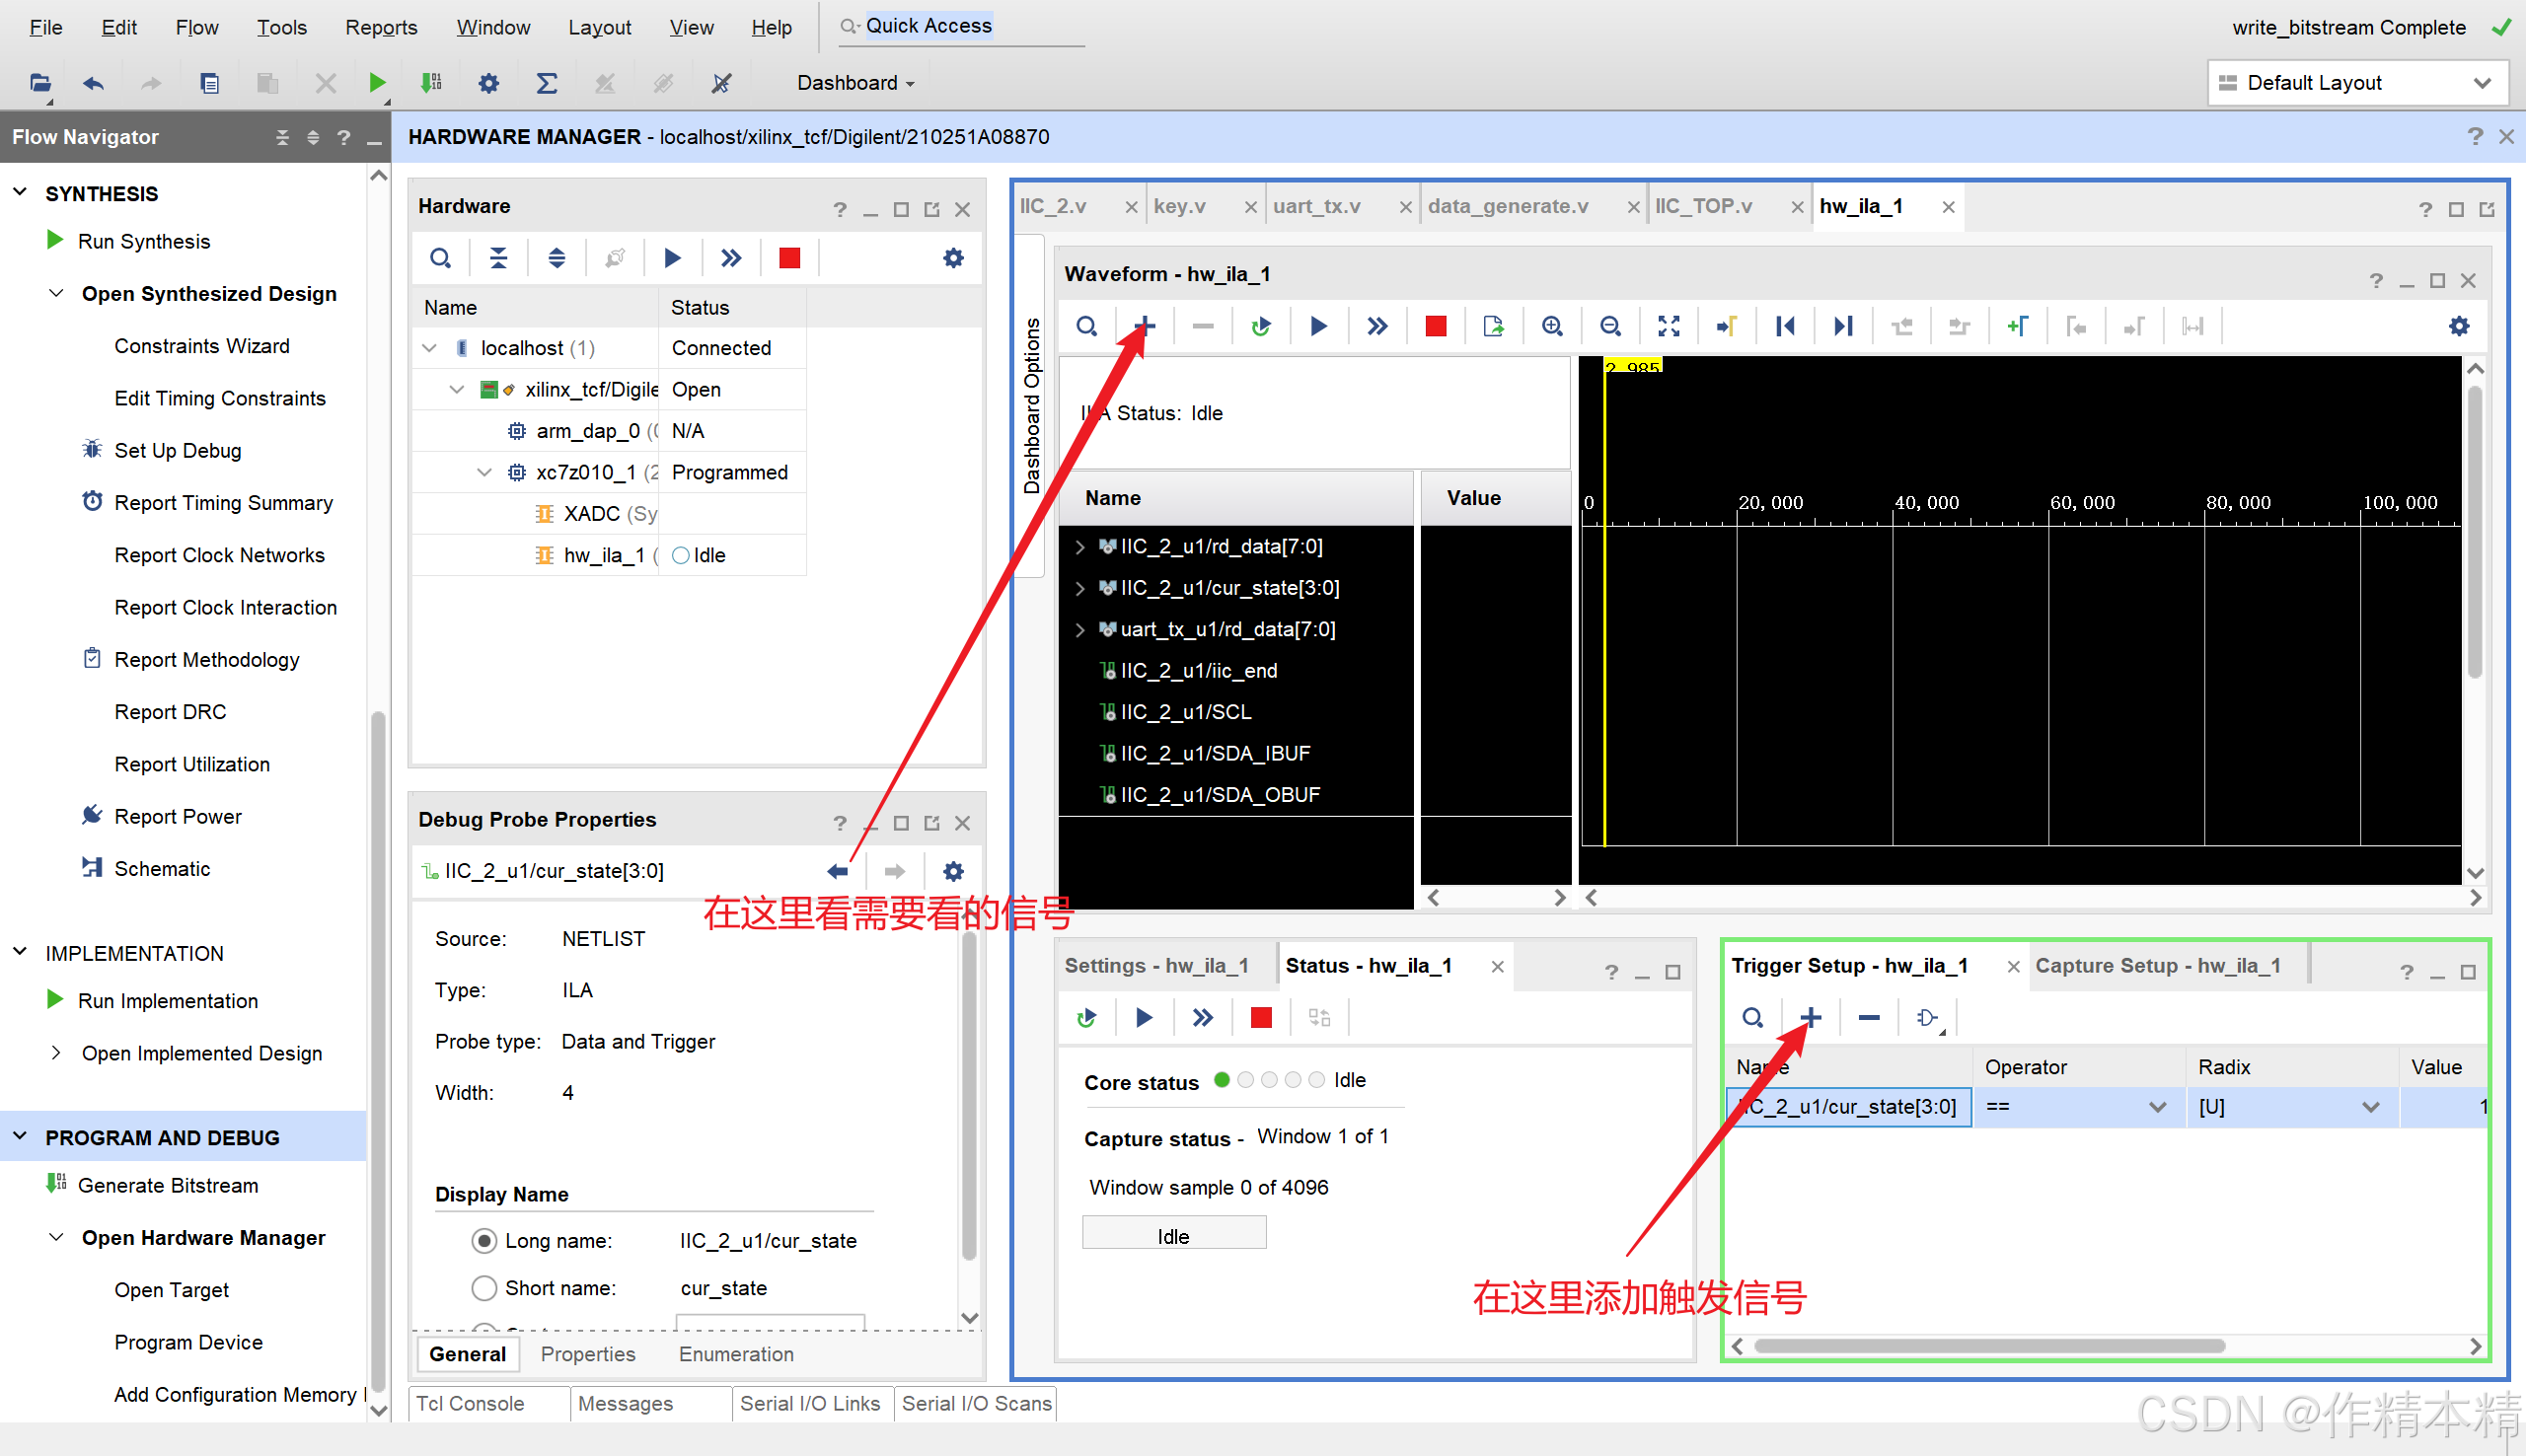The width and height of the screenshot is (2526, 1456).
Task: Add a probe with the Trigger Setup plus icon
Action: tap(1810, 1017)
